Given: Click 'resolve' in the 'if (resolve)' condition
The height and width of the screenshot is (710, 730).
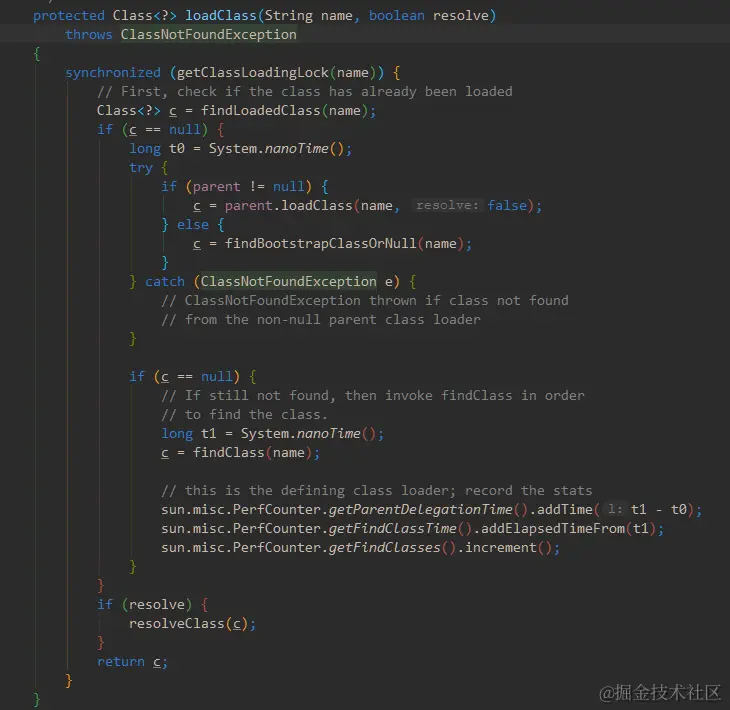Looking at the screenshot, I should click(x=156, y=605).
